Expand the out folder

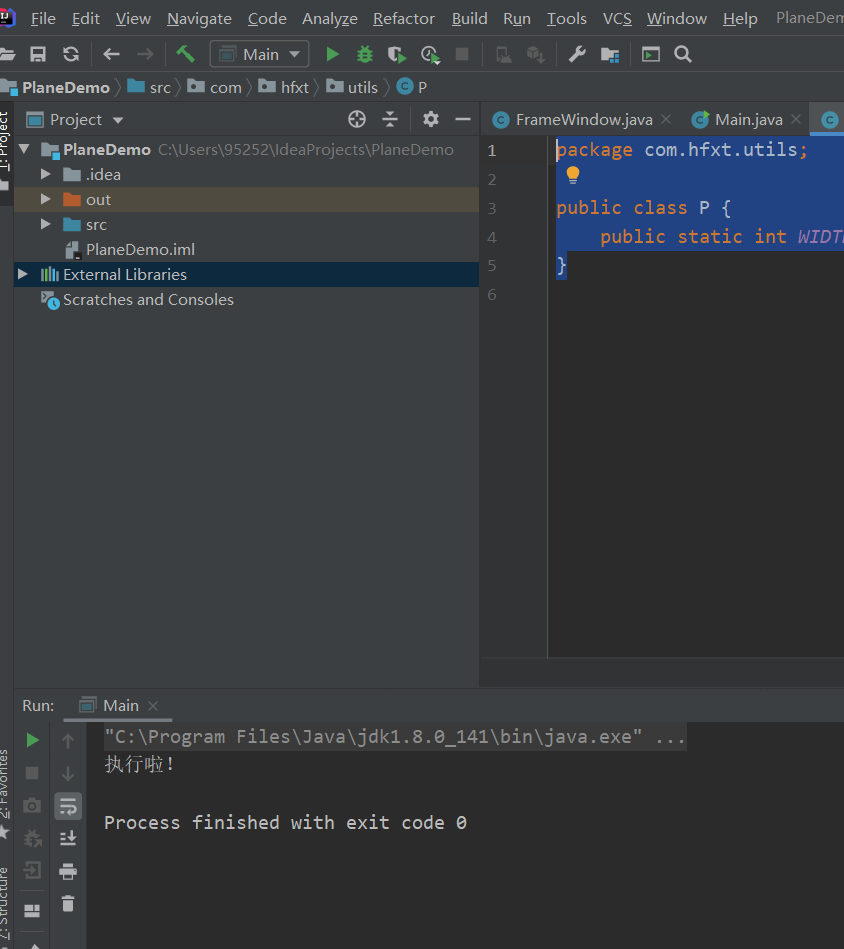(x=45, y=199)
